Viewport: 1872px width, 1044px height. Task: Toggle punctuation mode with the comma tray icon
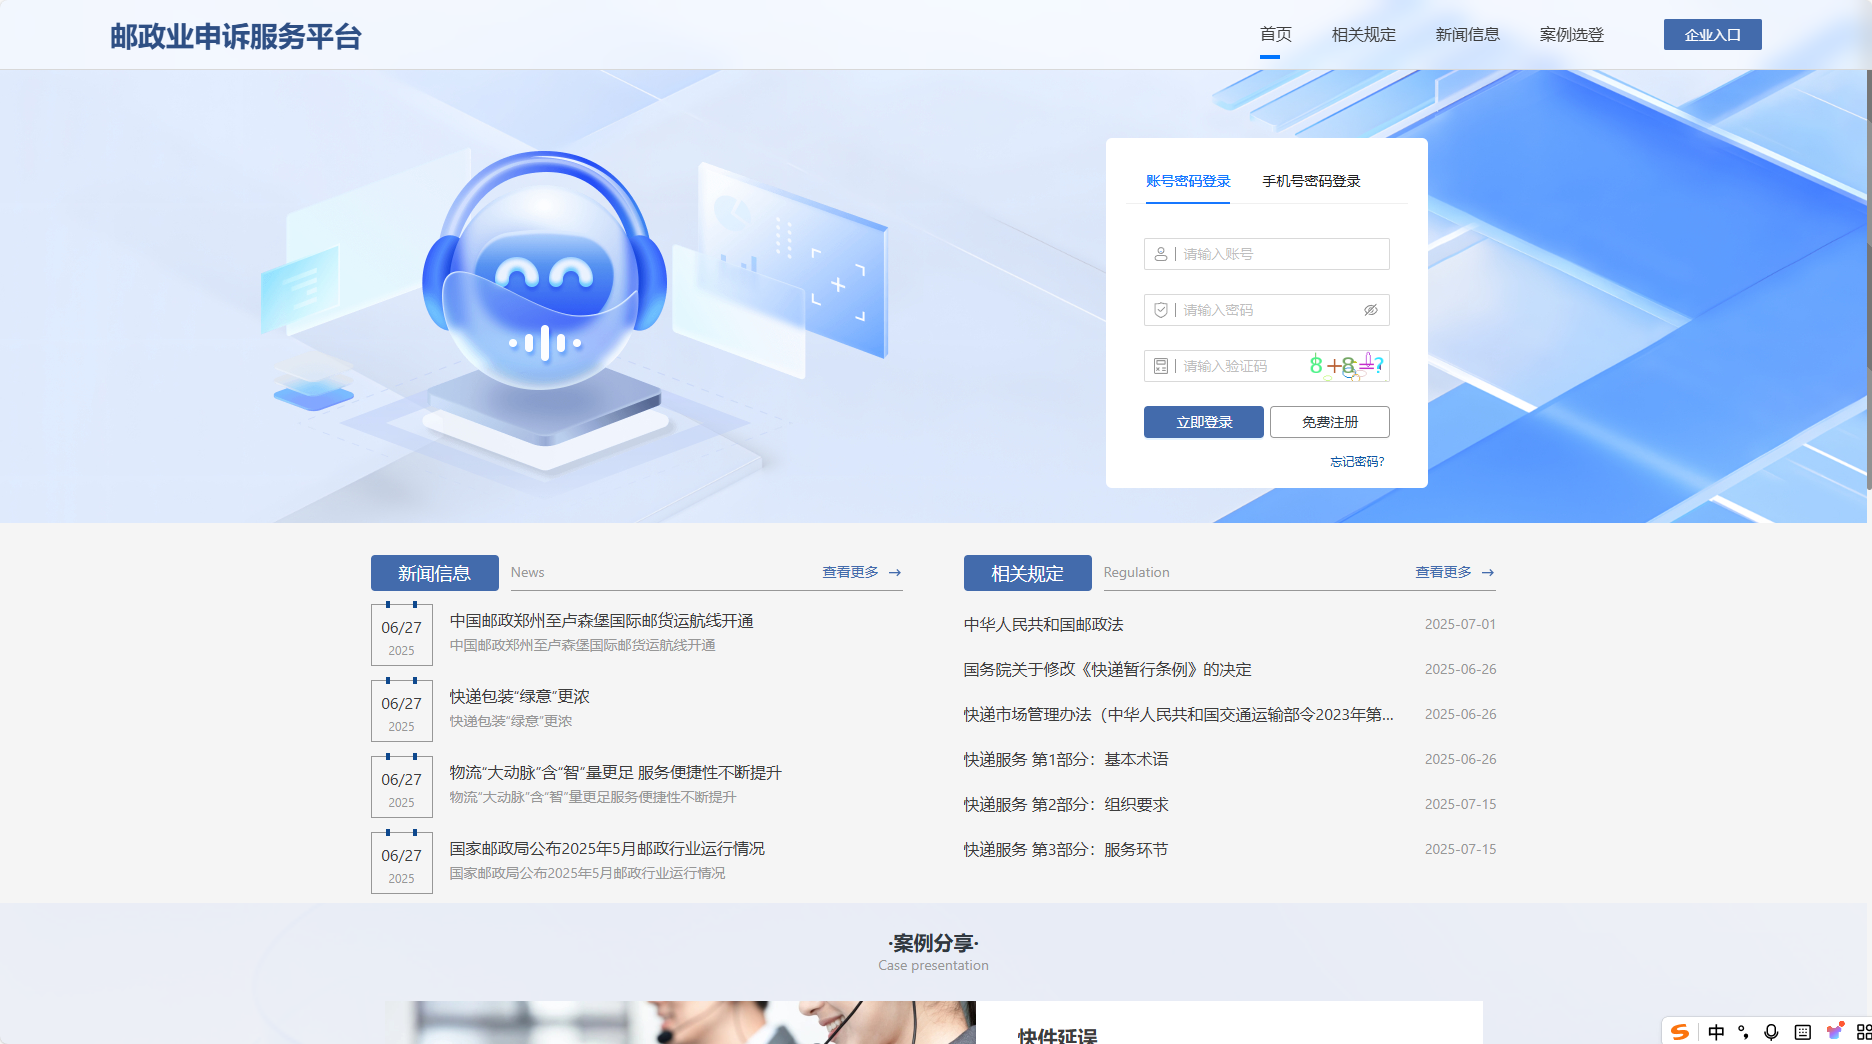coord(1744,1031)
